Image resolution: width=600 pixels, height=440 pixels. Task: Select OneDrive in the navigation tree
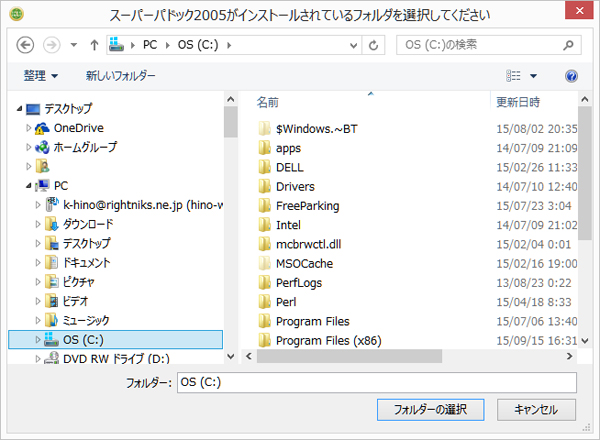click(x=79, y=128)
